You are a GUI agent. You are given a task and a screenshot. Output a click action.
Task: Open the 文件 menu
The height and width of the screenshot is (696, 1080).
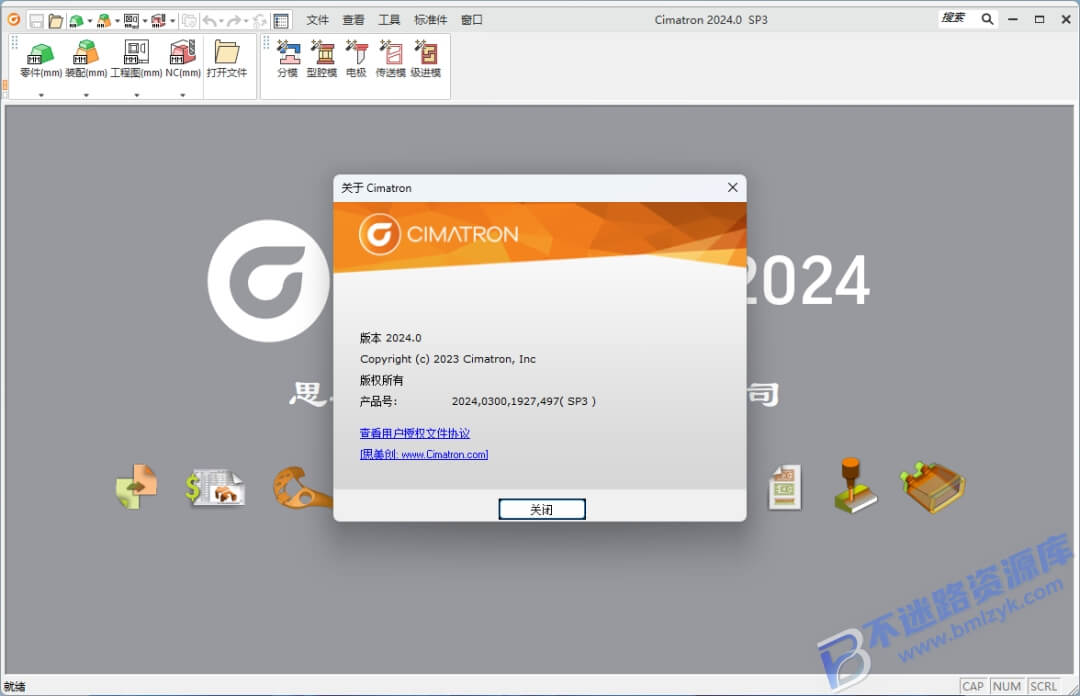318,20
